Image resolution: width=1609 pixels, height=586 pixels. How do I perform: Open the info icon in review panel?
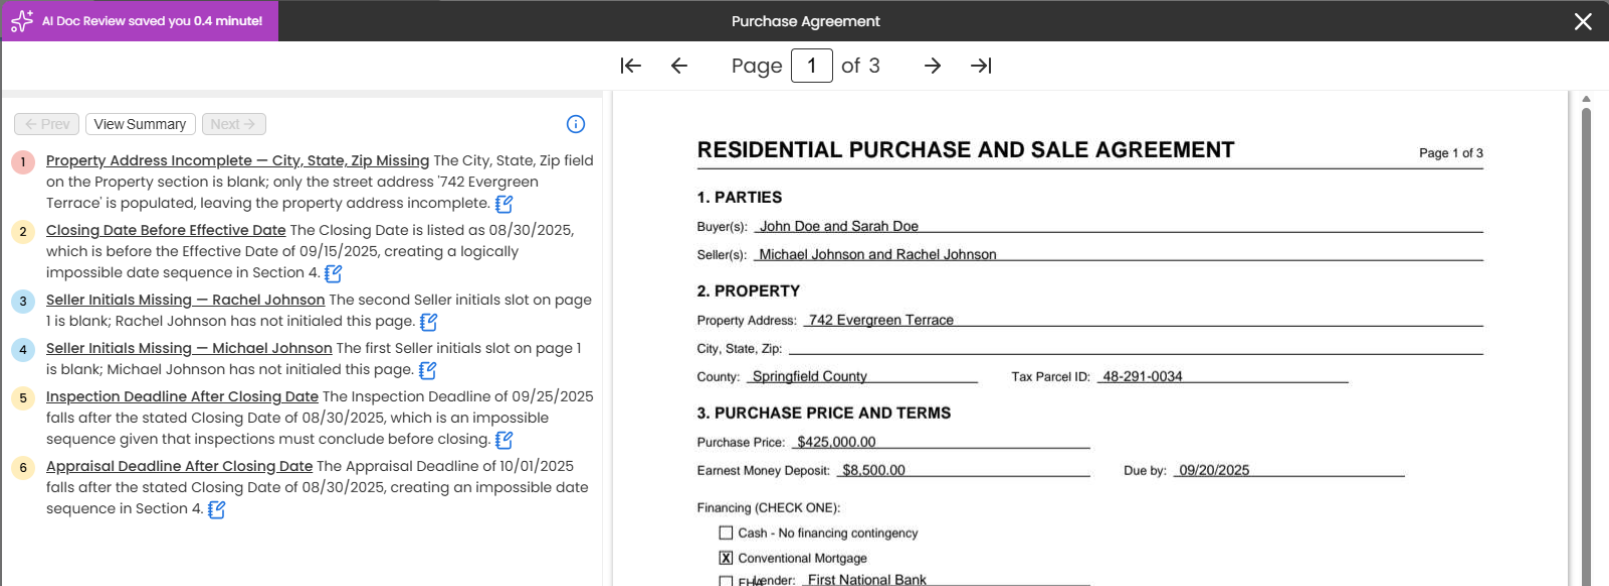576,124
